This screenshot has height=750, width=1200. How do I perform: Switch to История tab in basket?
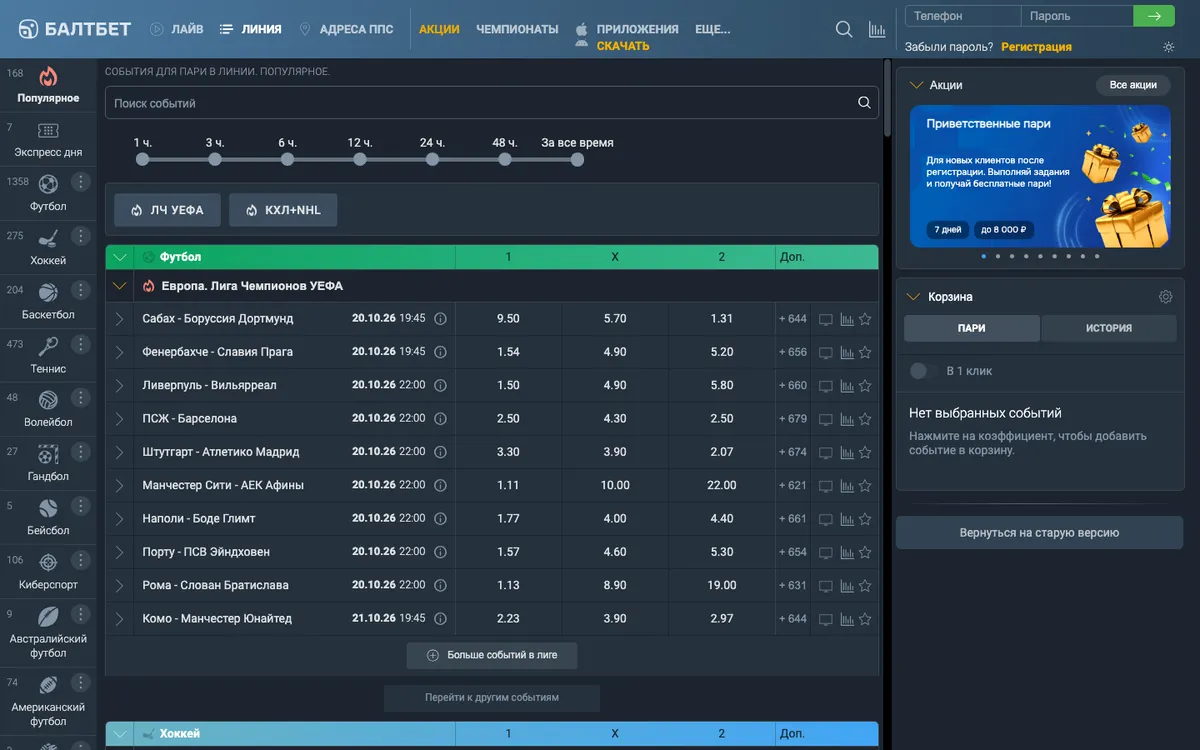(1109, 328)
